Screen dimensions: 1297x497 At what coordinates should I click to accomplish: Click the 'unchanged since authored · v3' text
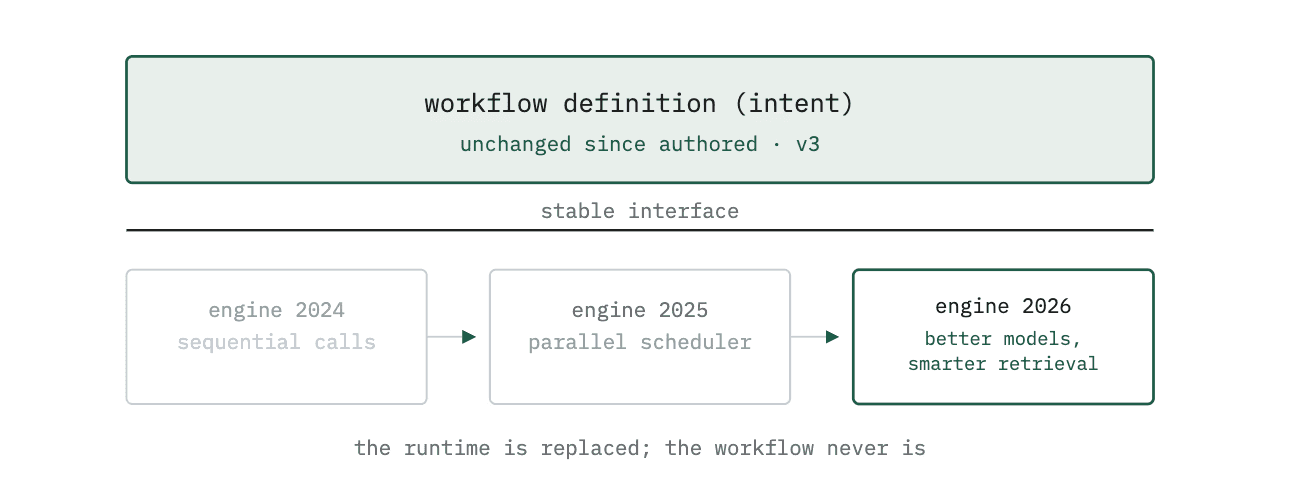coord(640,144)
